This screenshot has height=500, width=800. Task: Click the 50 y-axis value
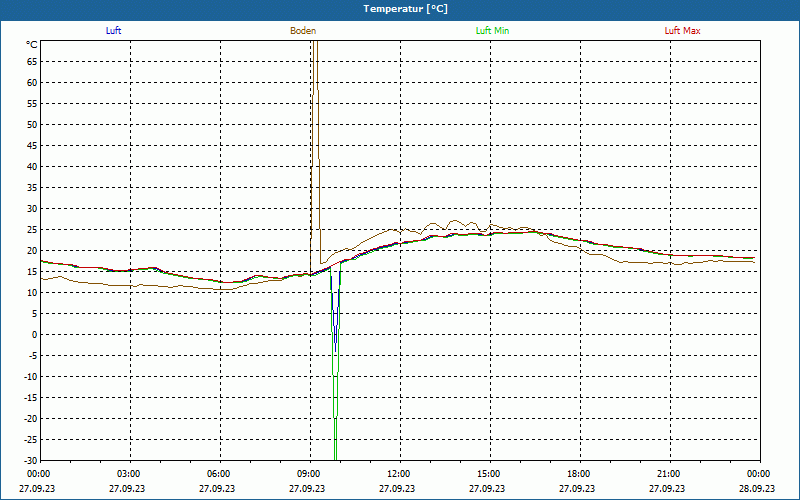[x=32, y=124]
